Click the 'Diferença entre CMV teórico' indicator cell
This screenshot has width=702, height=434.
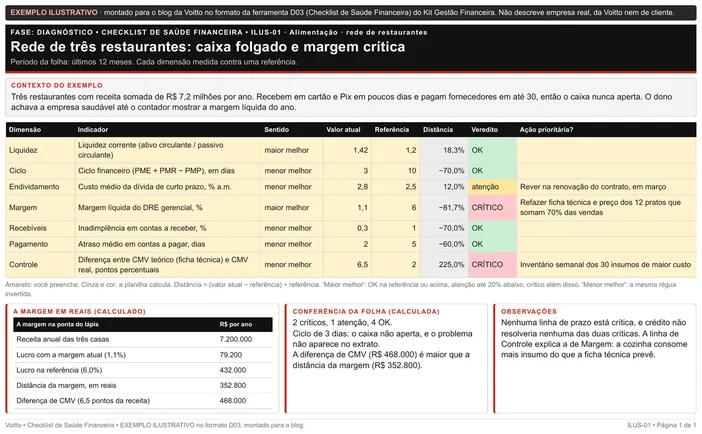point(168,264)
